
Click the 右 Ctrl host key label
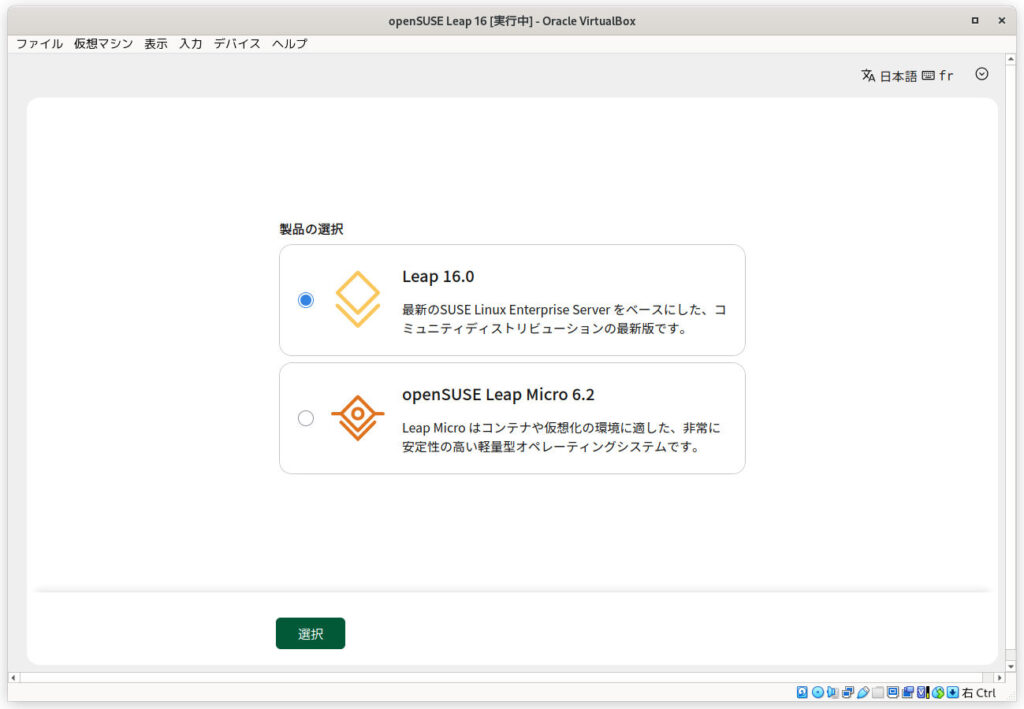pos(978,693)
